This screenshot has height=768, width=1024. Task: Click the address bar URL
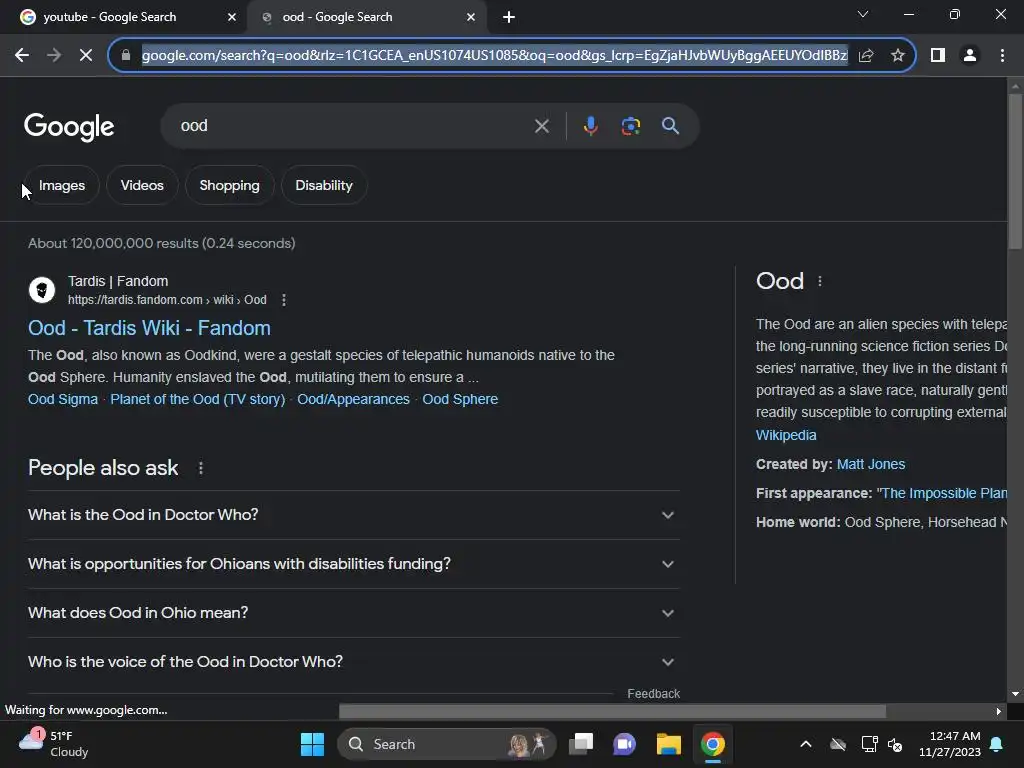(x=494, y=56)
